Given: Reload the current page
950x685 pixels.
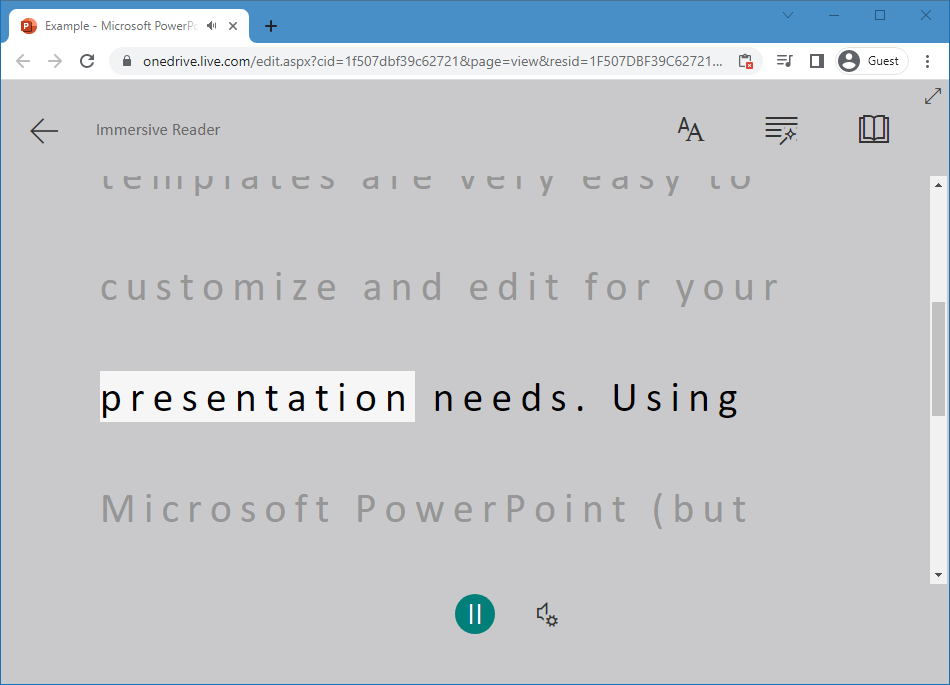Looking at the screenshot, I should coord(87,61).
